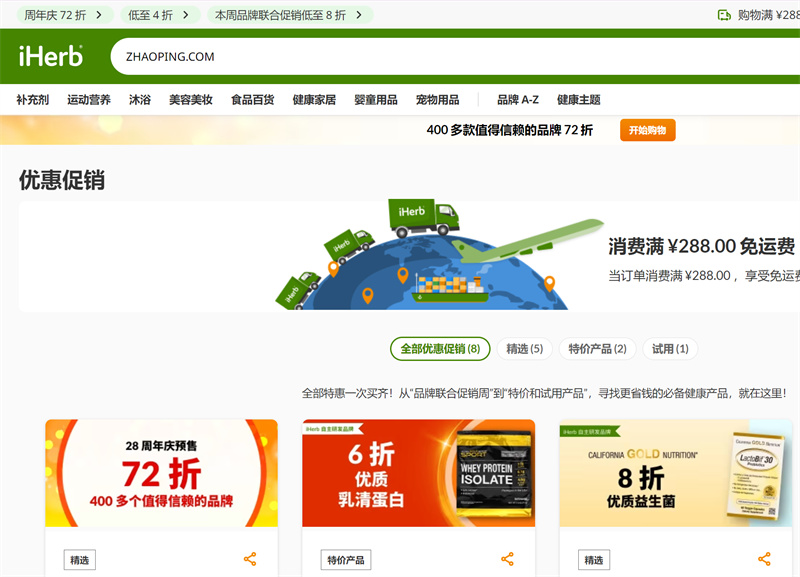Open the 品牌 A-Z menu
This screenshot has height=577, width=800.
click(518, 99)
